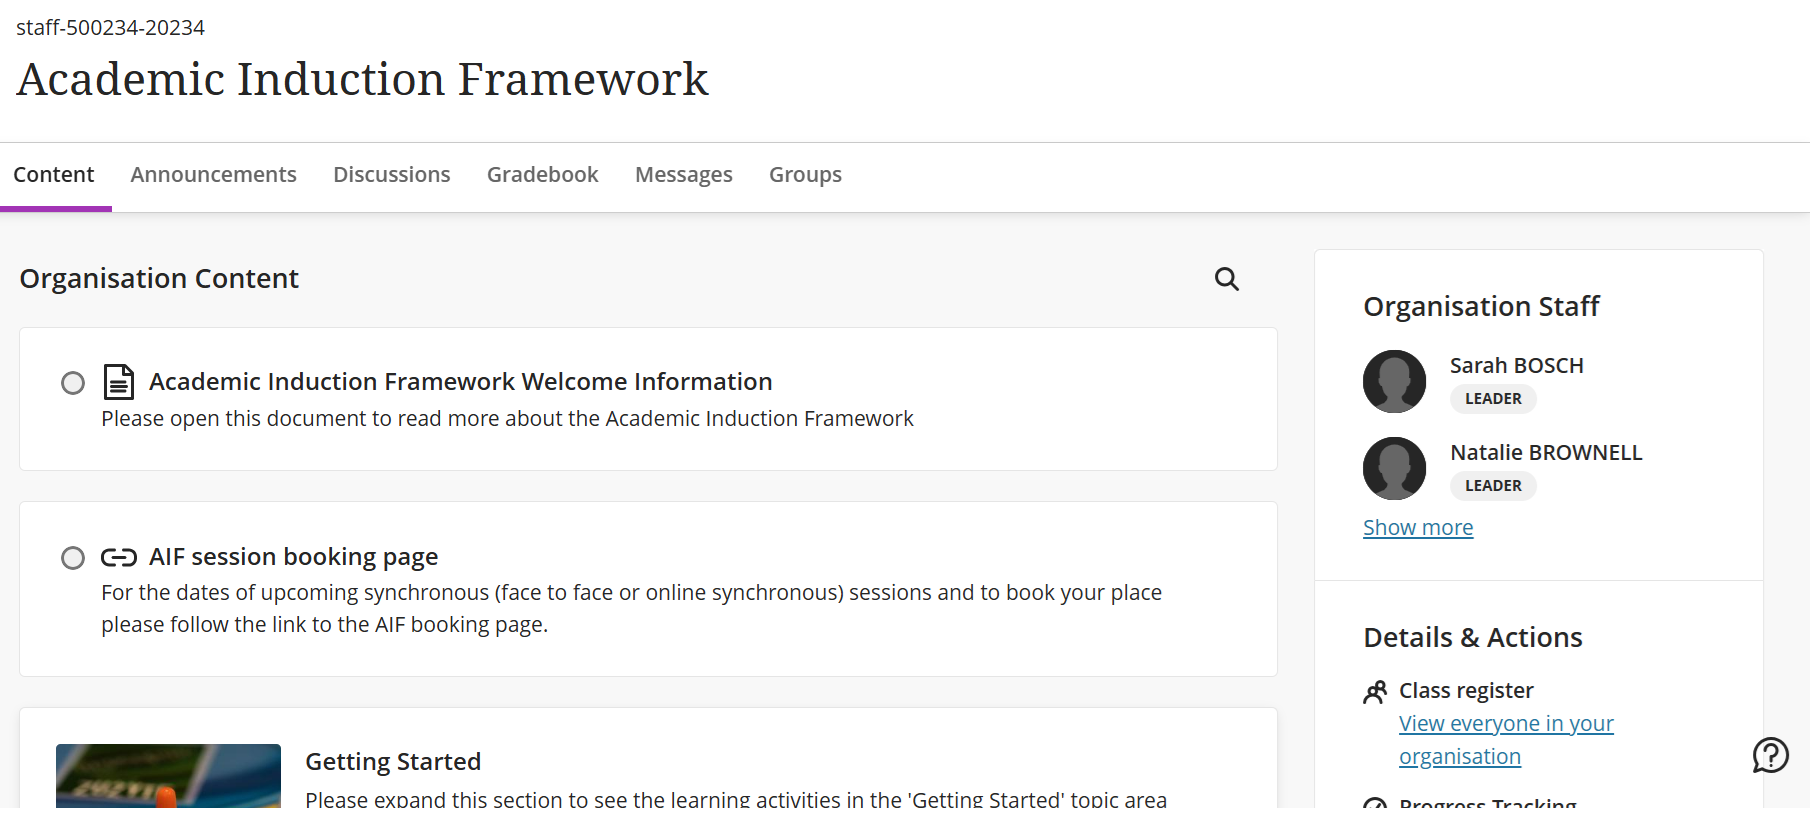This screenshot has height=814, width=1810.
Task: Click Show more under Organisation Staff
Action: click(x=1418, y=528)
